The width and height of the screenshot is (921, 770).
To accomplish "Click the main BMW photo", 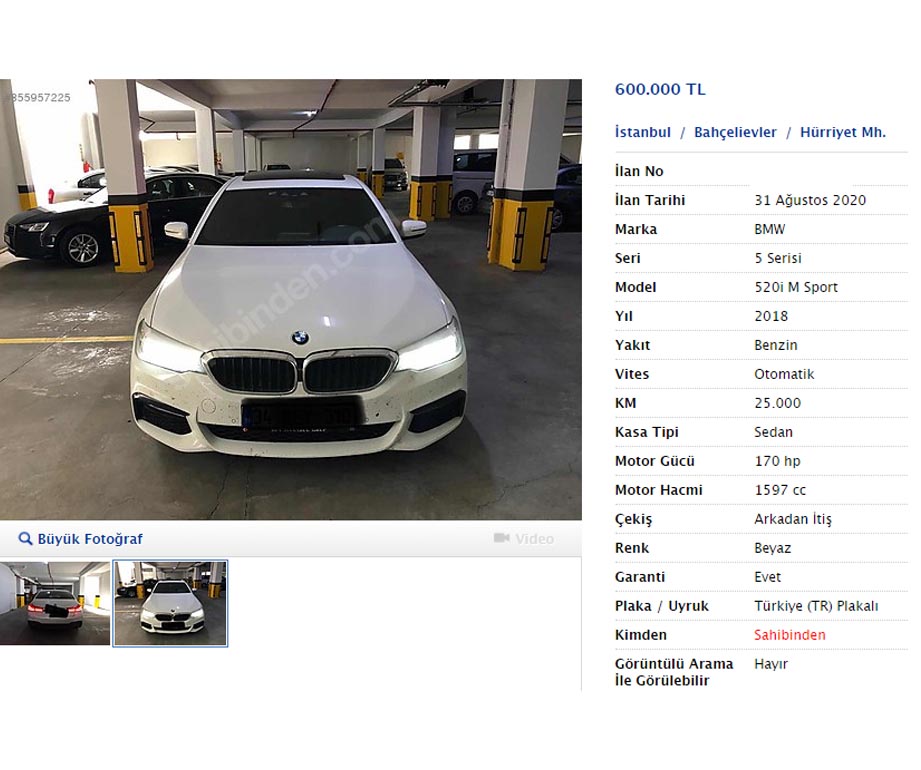I will (291, 300).
